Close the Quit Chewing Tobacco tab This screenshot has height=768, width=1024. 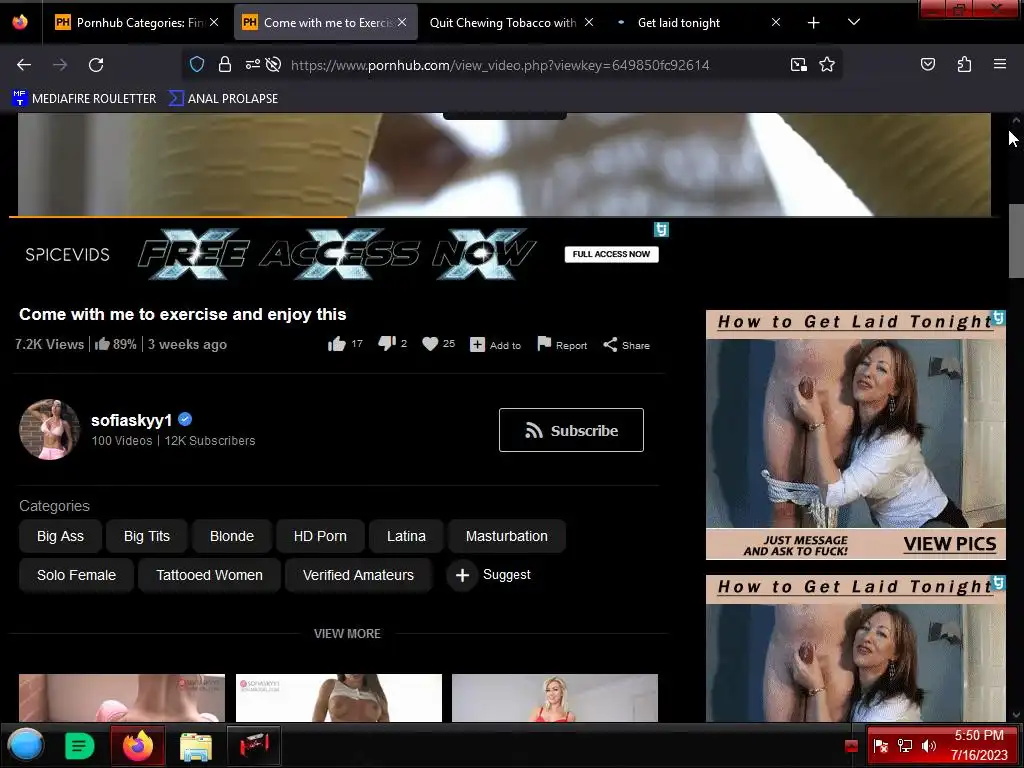coord(589,22)
